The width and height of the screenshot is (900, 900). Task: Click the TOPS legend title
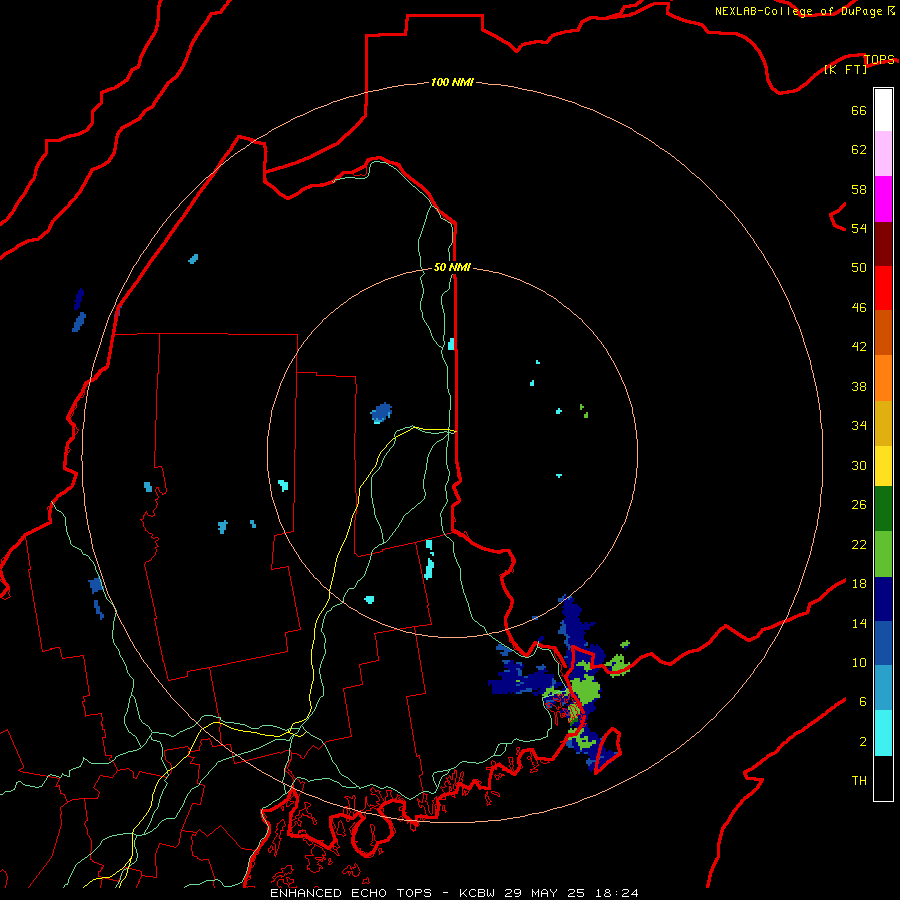879,59
